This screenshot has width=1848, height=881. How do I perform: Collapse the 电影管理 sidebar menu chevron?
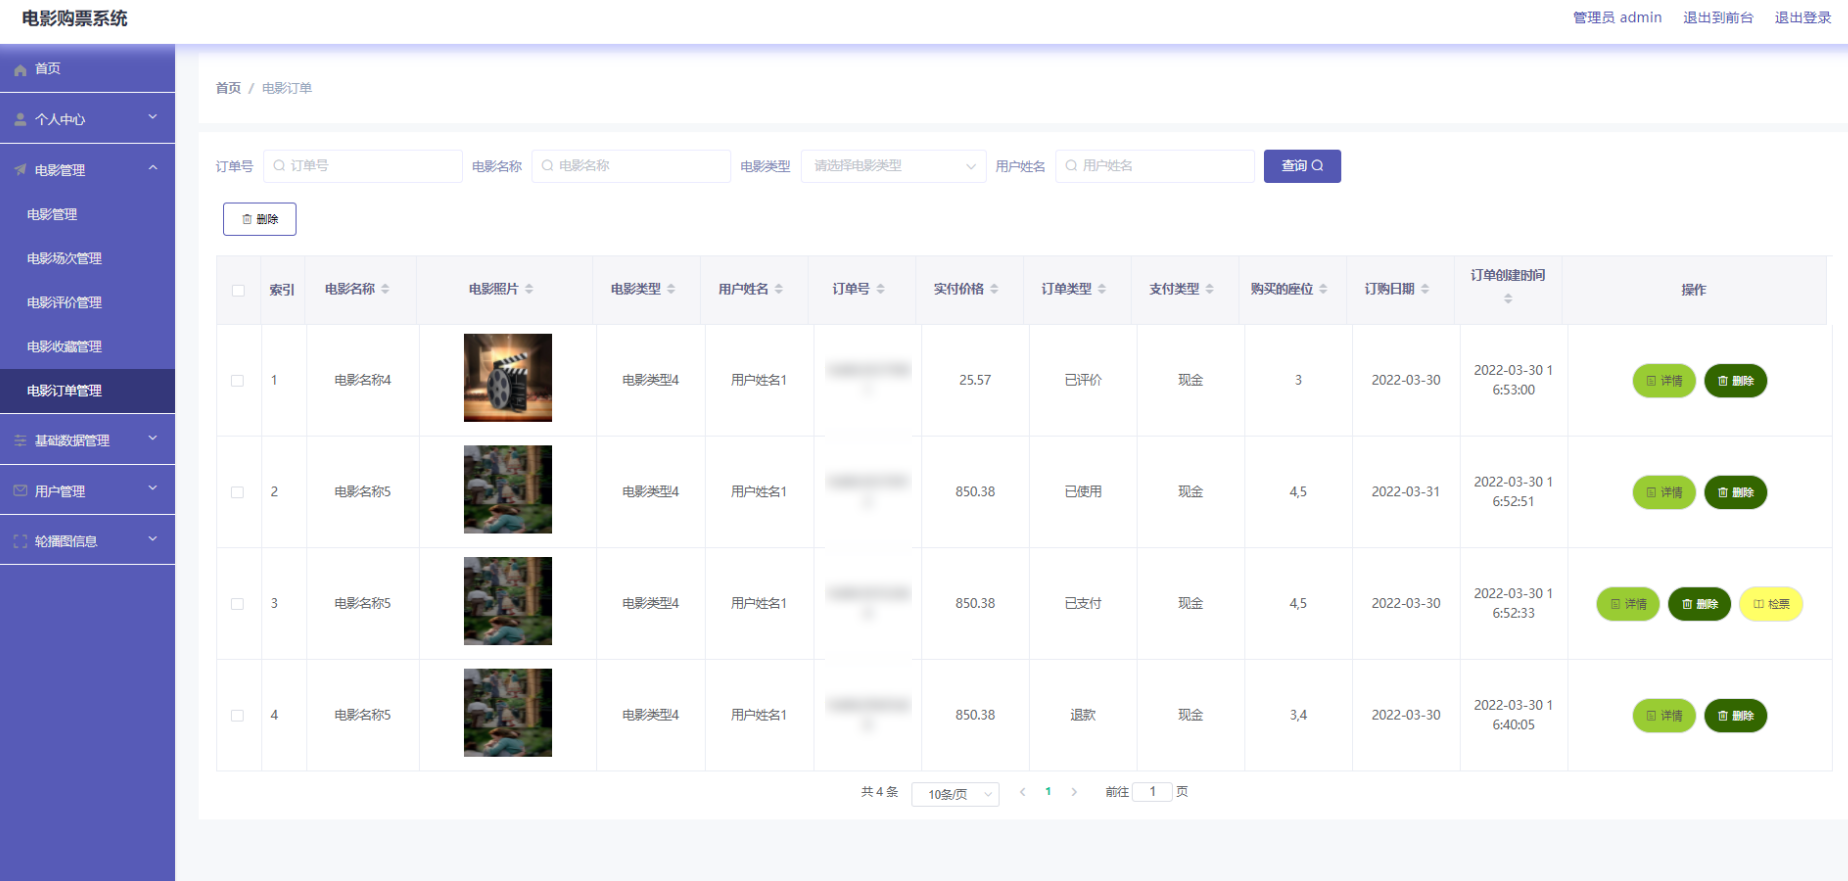point(153,168)
